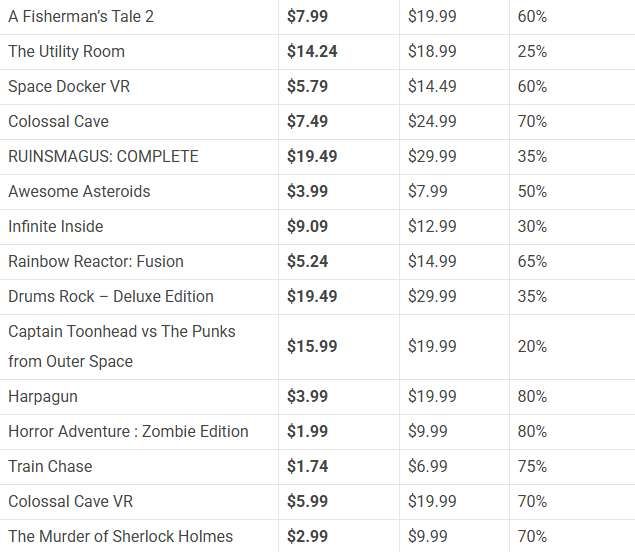
Task: Click the RUINSMAGUS: COMPLETE title cell
Action: (103, 157)
